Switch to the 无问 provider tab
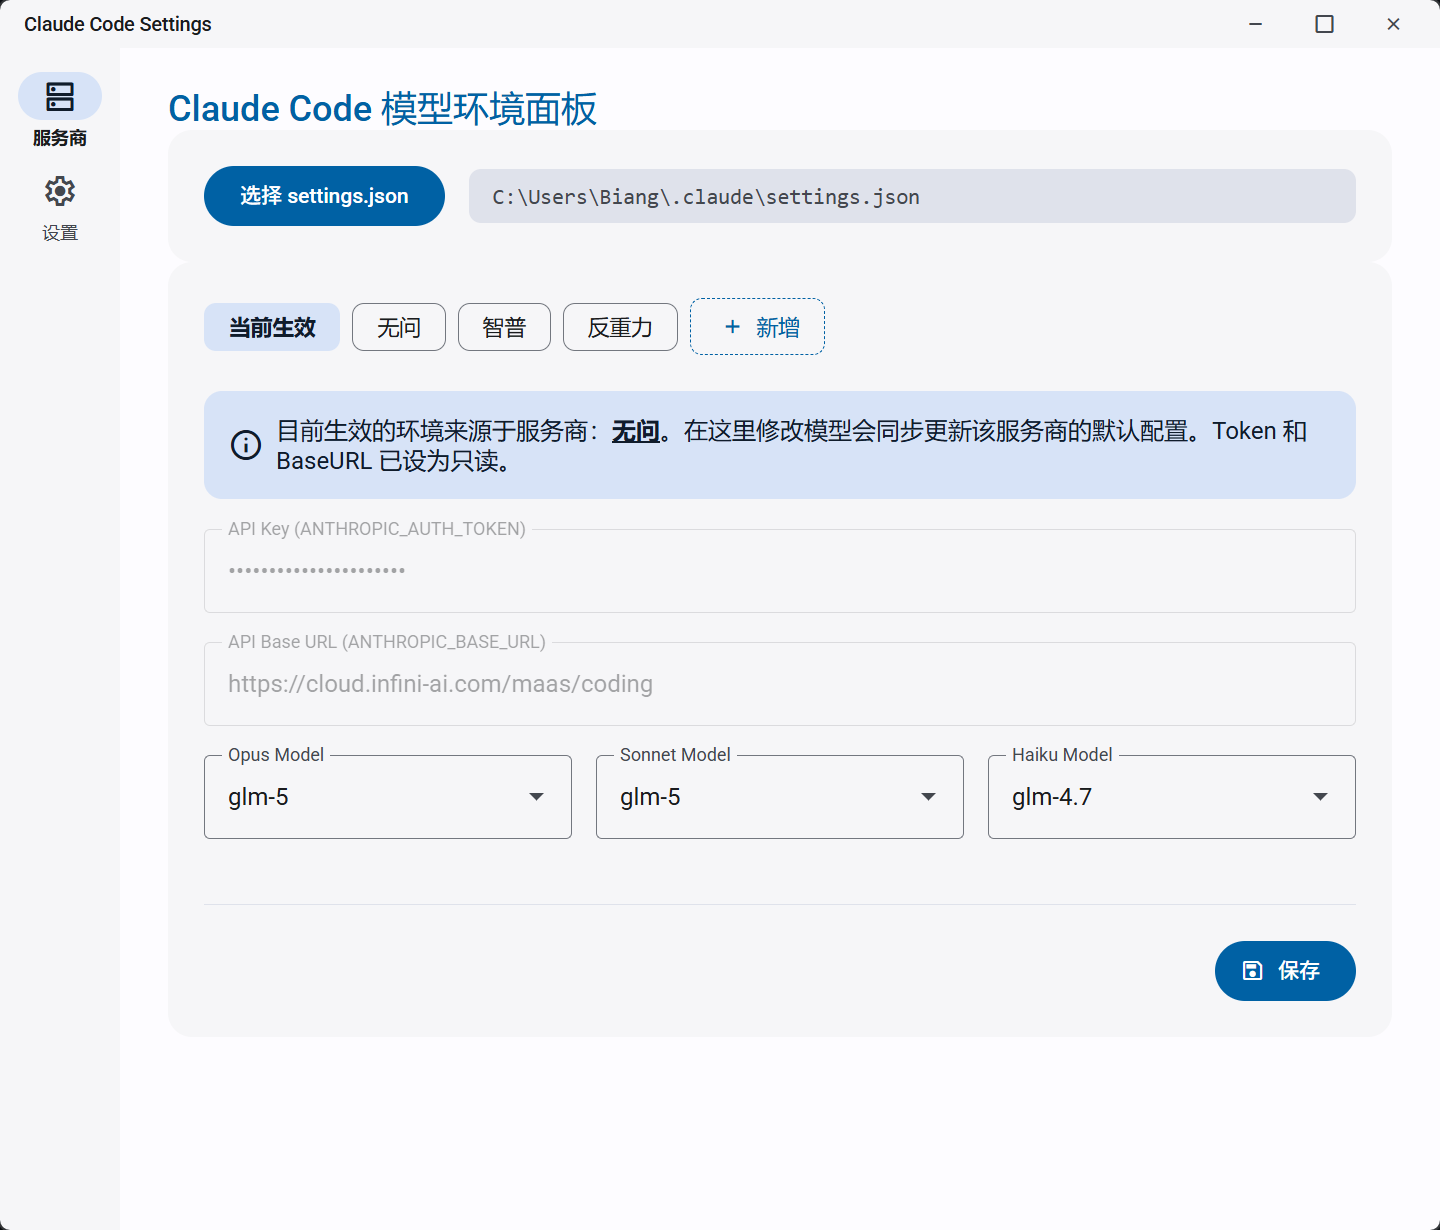The image size is (1440, 1230). (x=399, y=327)
